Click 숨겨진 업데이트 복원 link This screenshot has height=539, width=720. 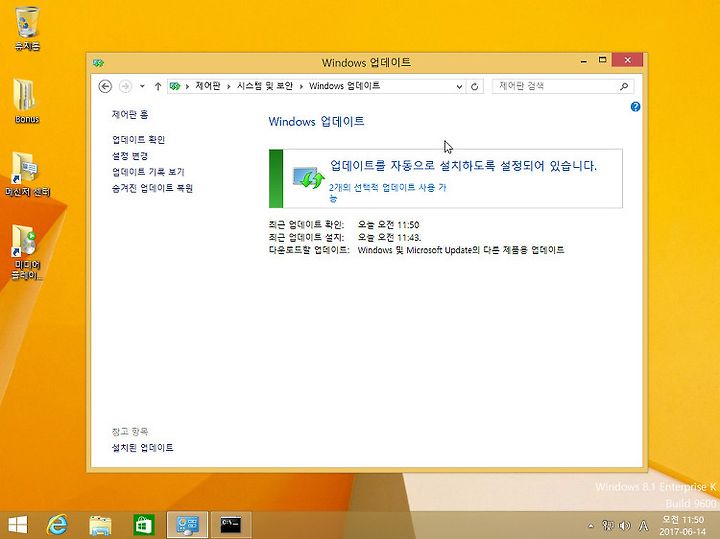152,188
